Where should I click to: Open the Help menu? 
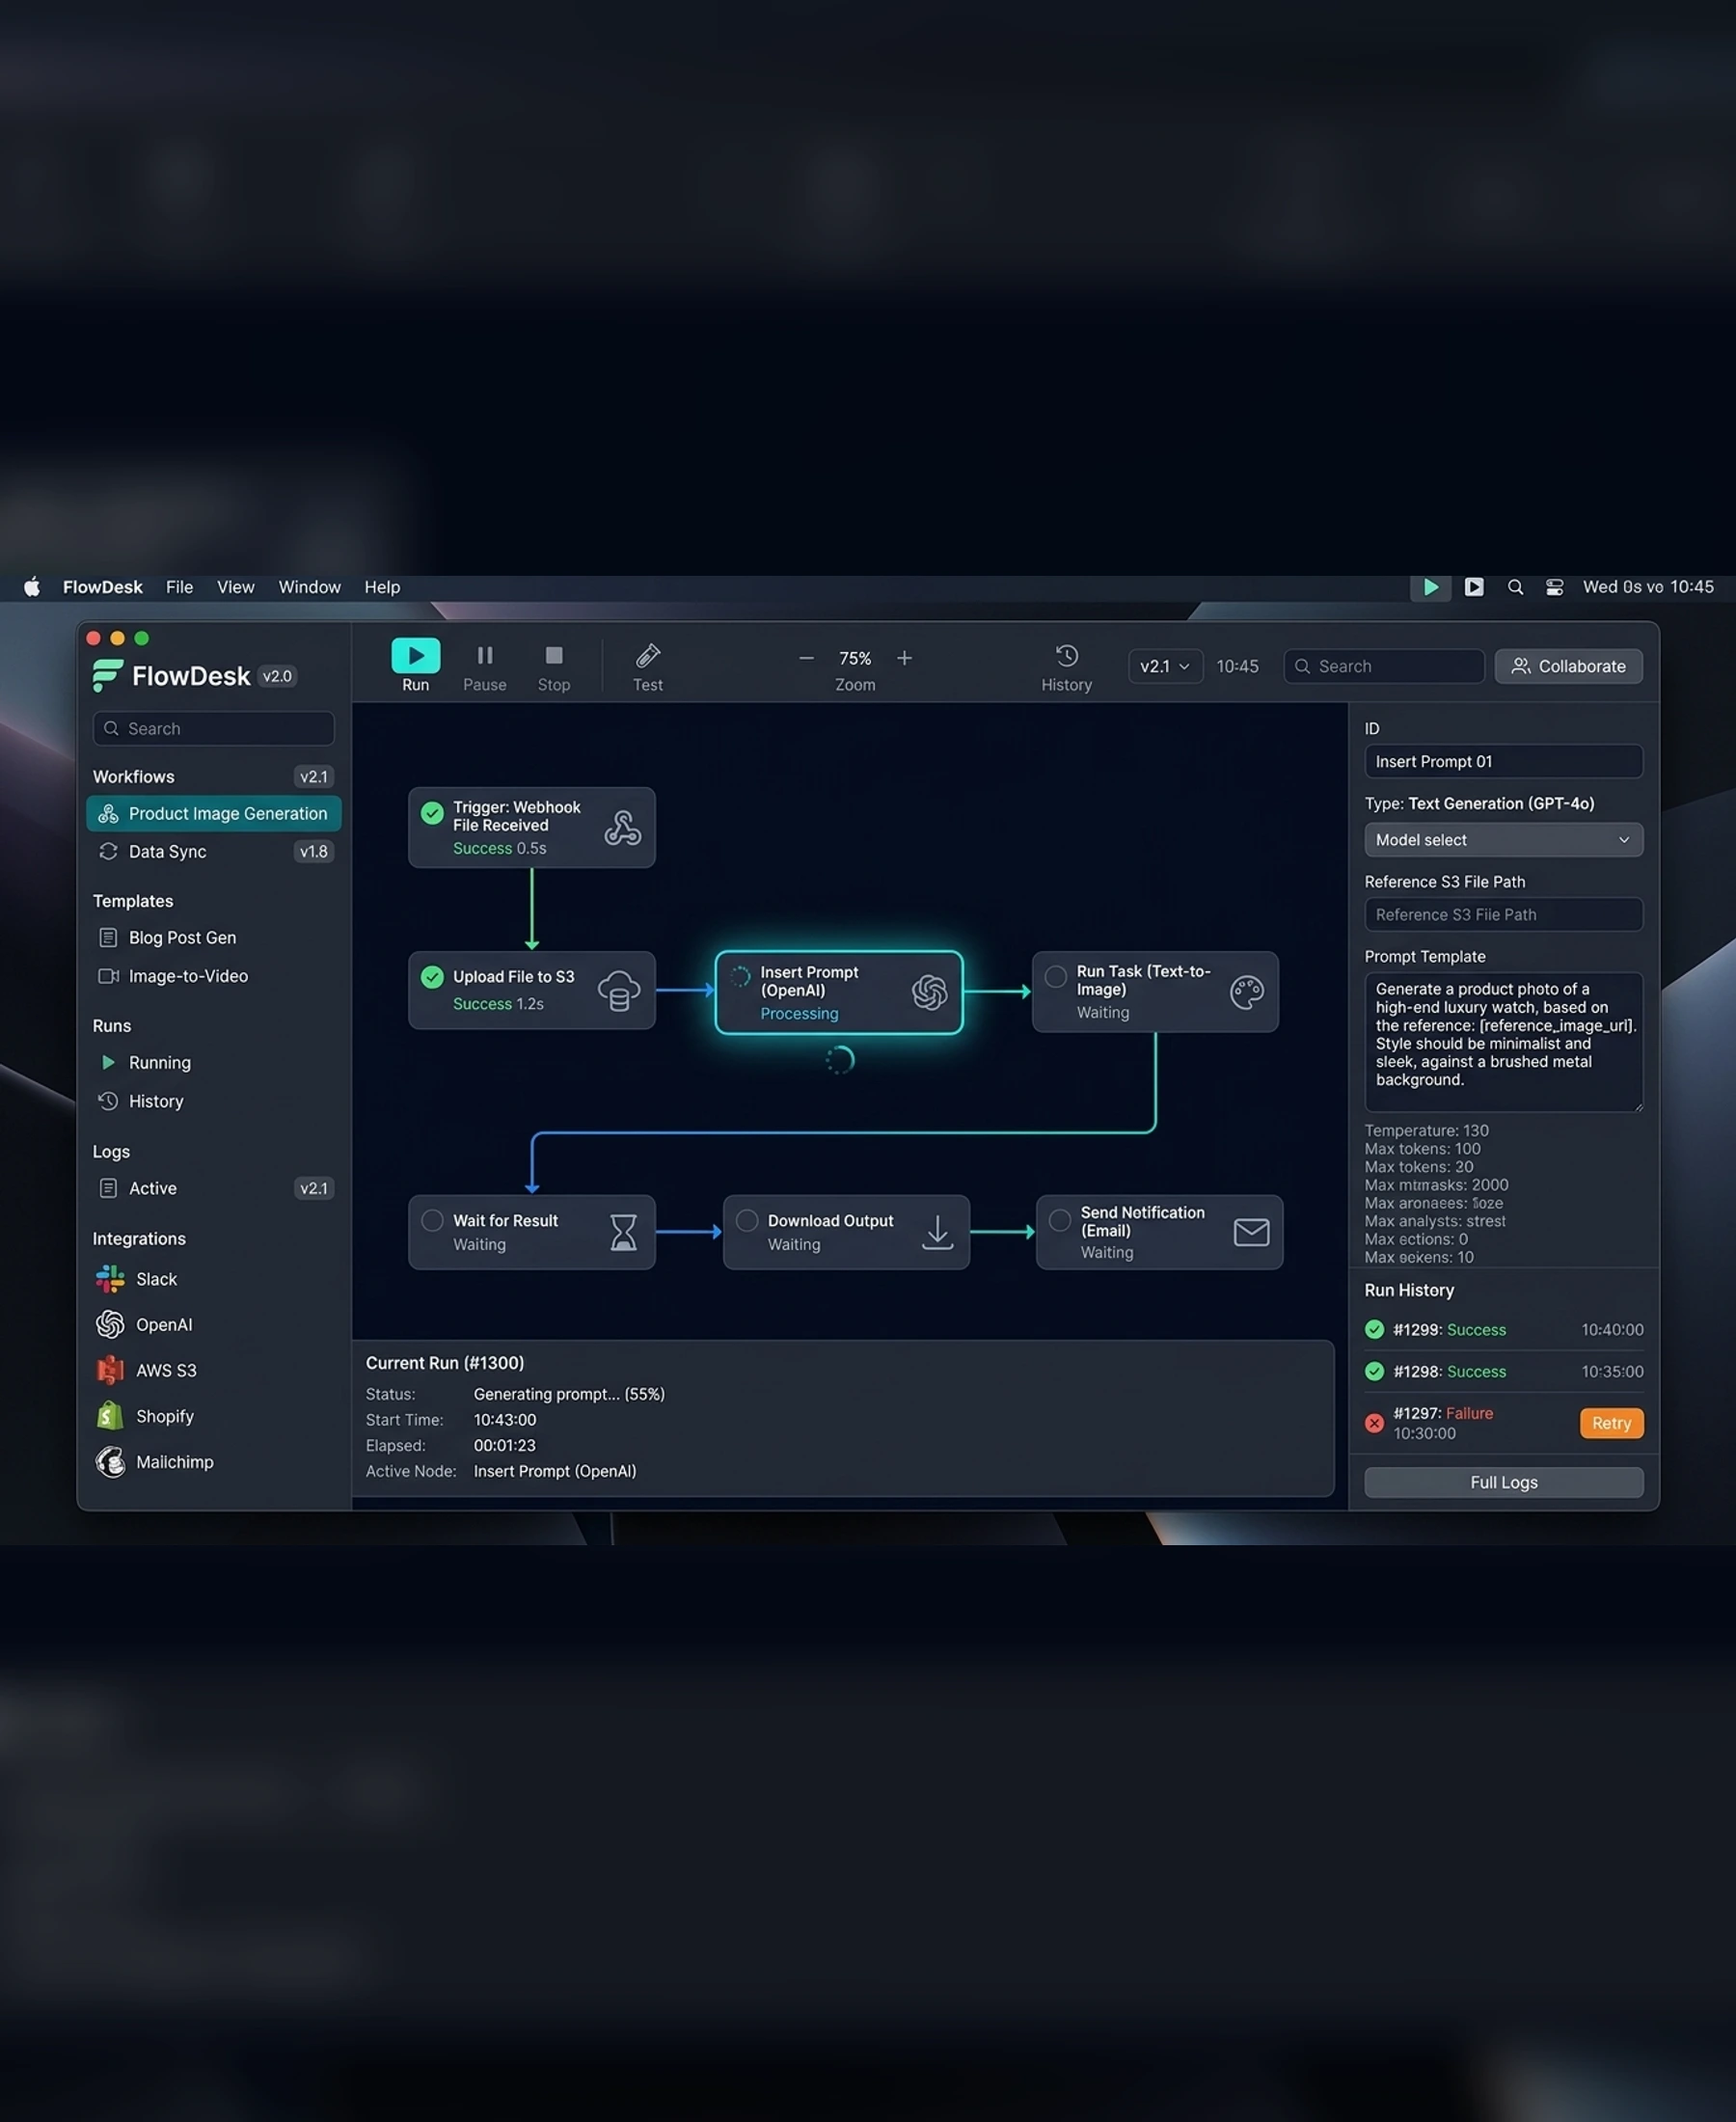click(x=382, y=587)
